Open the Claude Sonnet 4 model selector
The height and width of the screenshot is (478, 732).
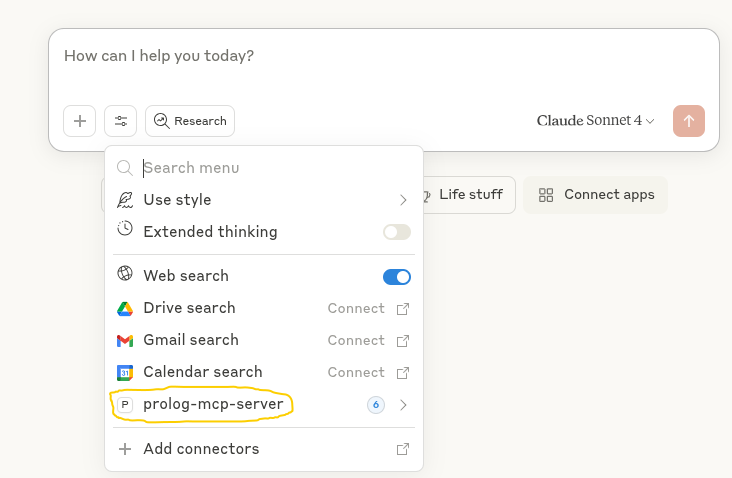pyautogui.click(x=595, y=120)
